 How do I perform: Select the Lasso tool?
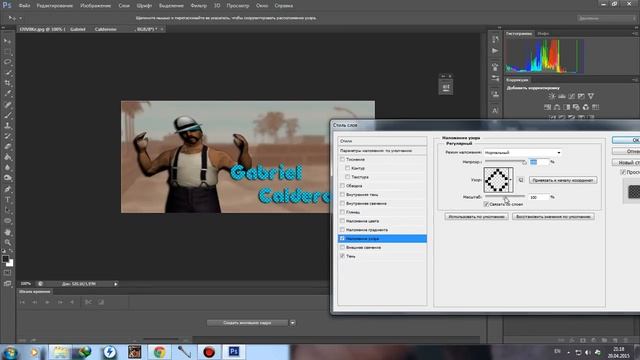7,62
